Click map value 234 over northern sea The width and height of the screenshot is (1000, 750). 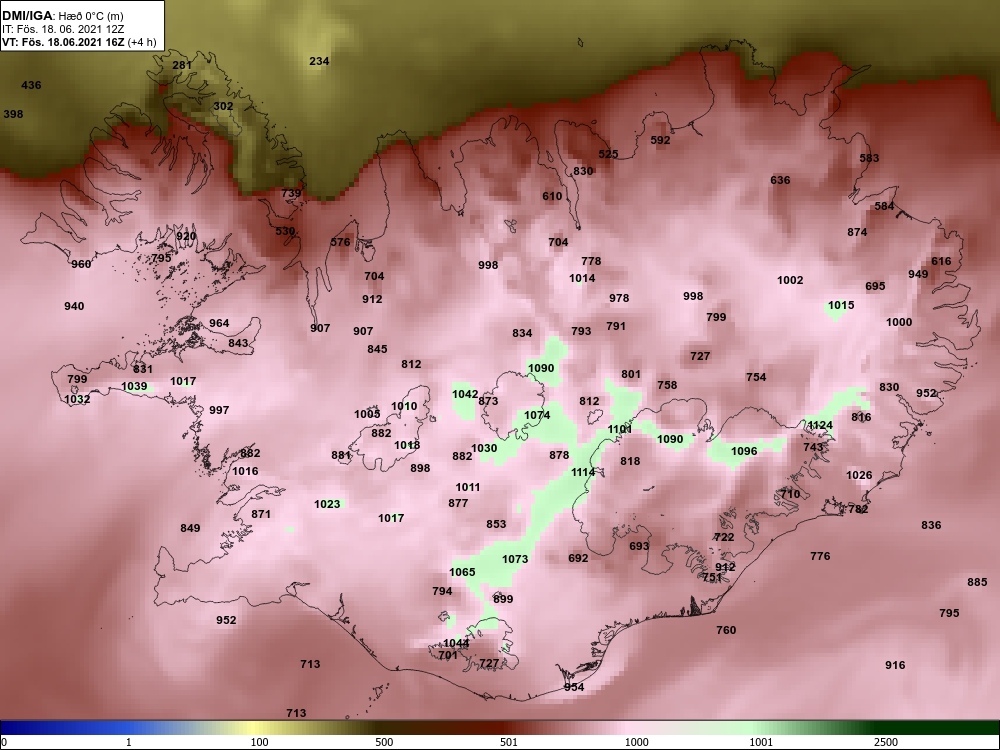coord(319,61)
